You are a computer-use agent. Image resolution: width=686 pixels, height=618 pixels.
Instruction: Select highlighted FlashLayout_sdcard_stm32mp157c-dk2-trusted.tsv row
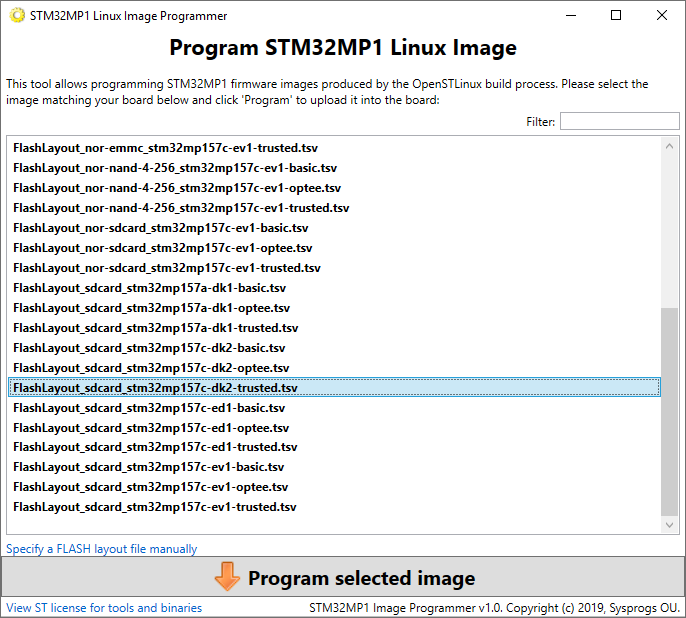click(335, 388)
